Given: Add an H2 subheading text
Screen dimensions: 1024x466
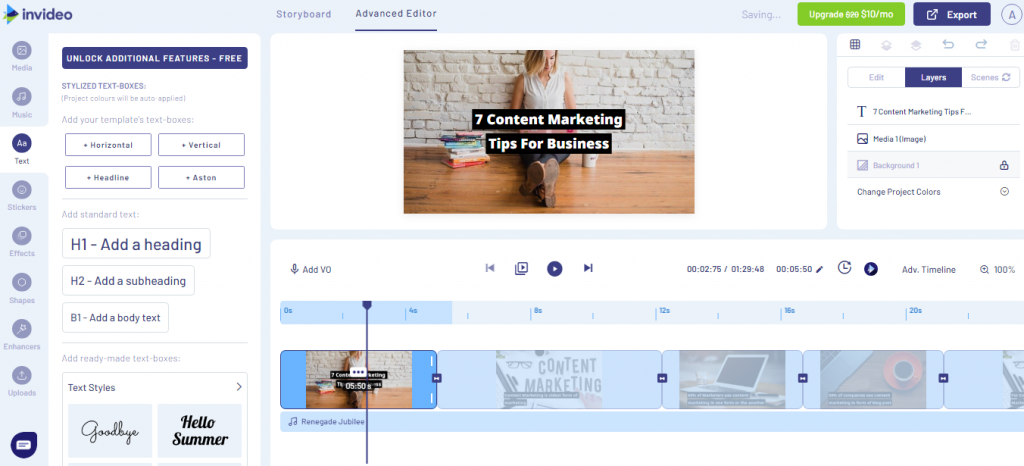Looking at the screenshot, I should [128, 281].
